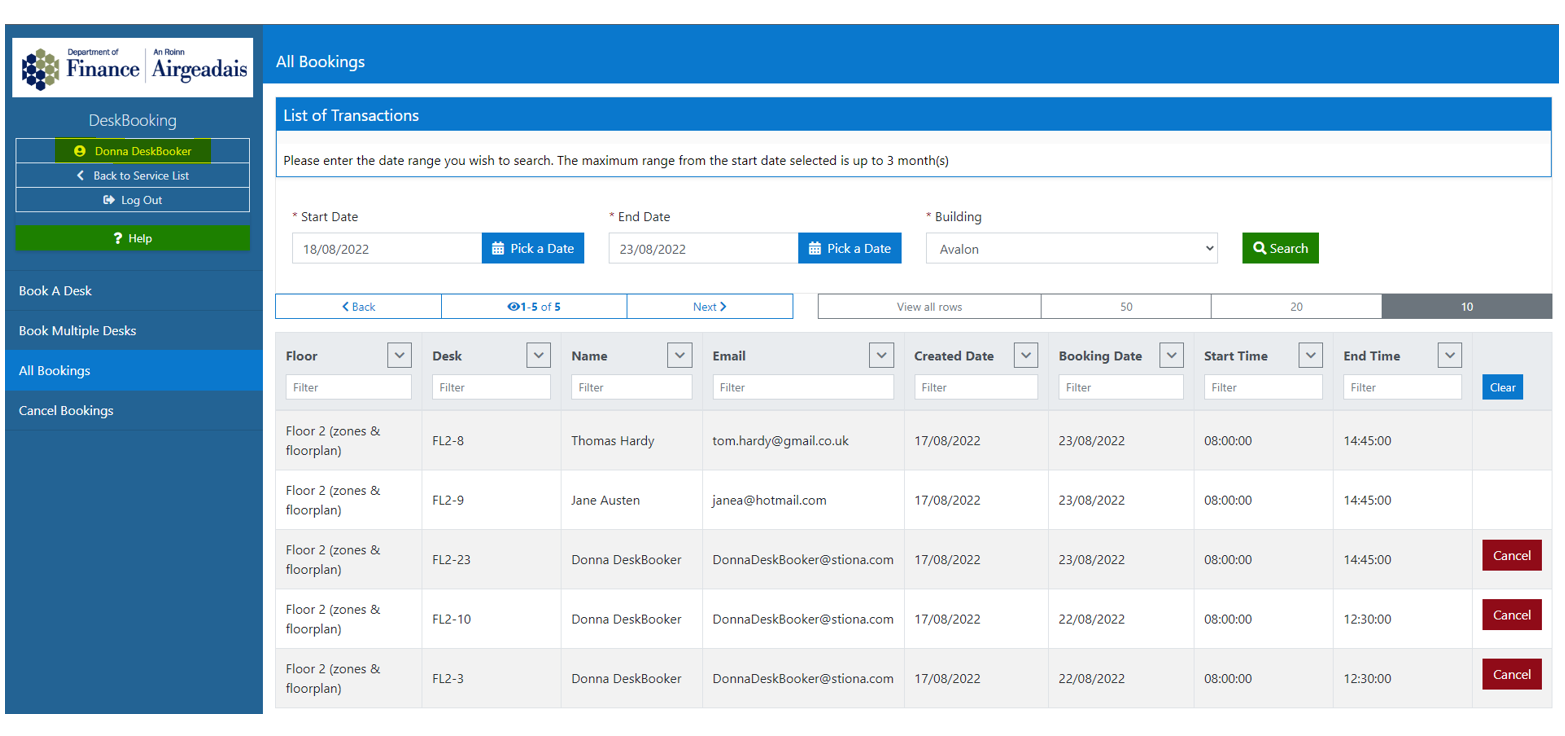Select All Bookings in sidebar

(134, 371)
